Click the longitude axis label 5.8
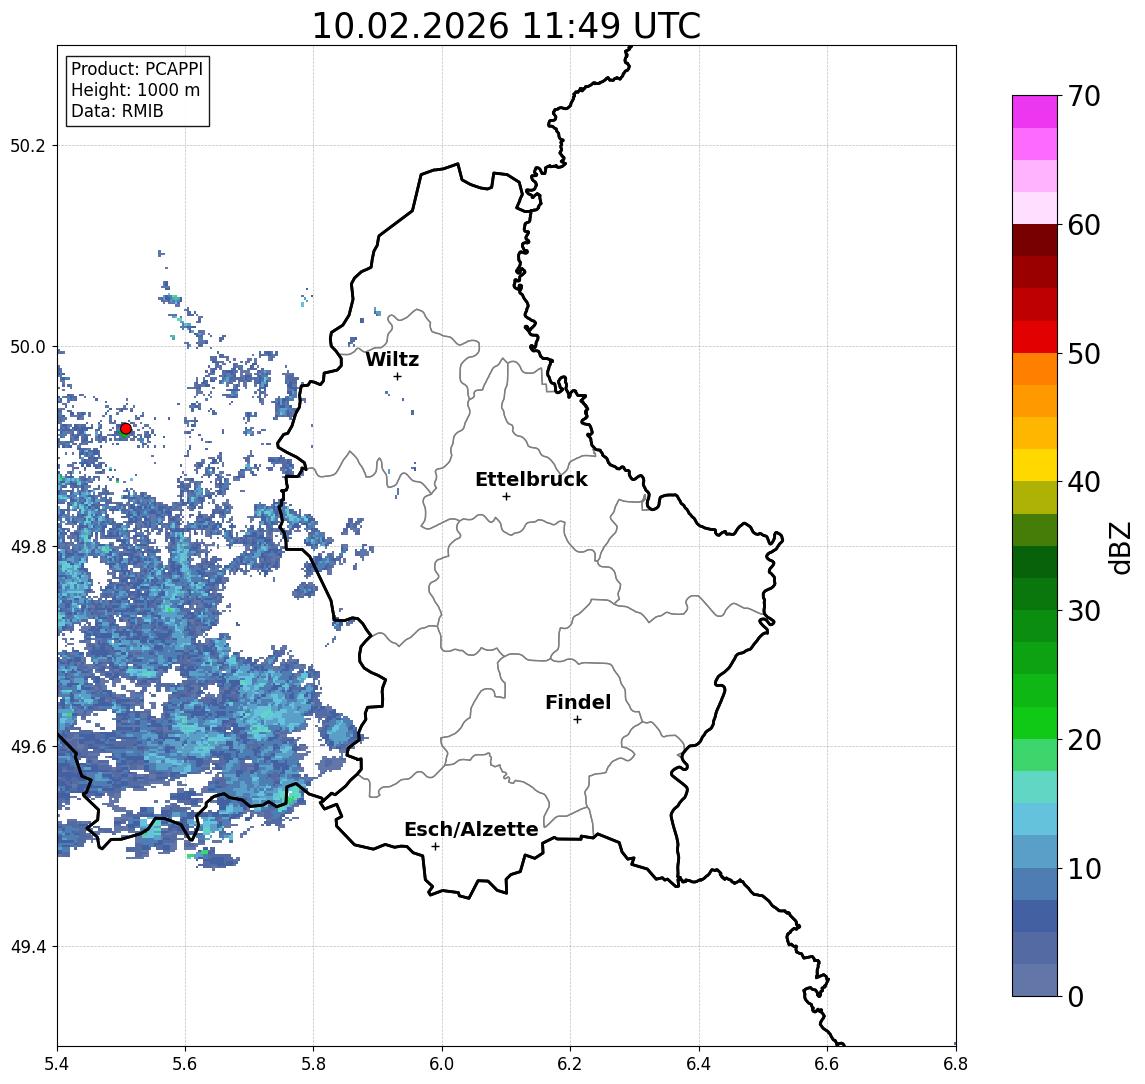This screenshot has width=1145, height=1084. pos(314,1064)
